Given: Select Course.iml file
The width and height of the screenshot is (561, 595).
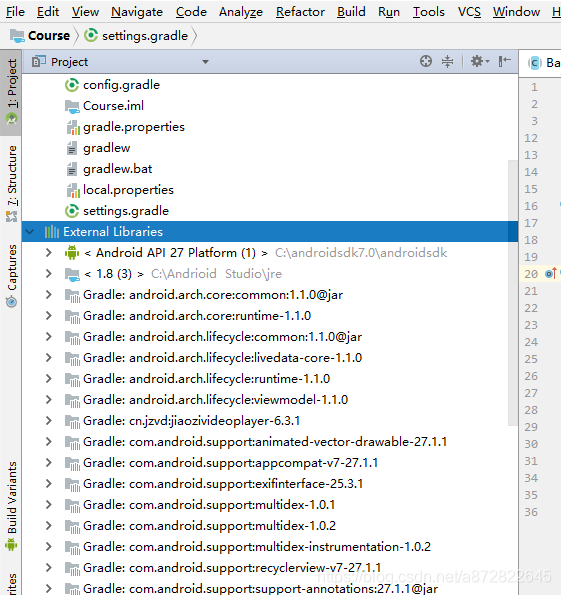Looking at the screenshot, I should [x=113, y=106].
